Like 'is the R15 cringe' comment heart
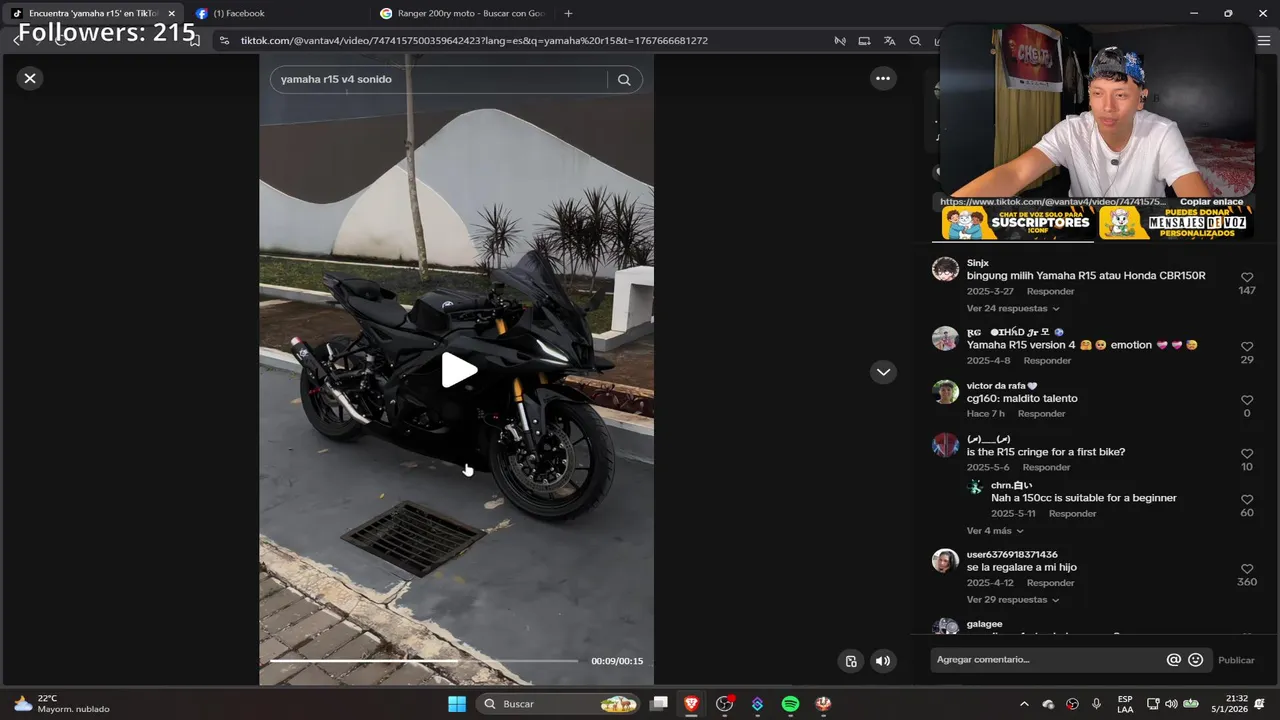 point(1247,454)
